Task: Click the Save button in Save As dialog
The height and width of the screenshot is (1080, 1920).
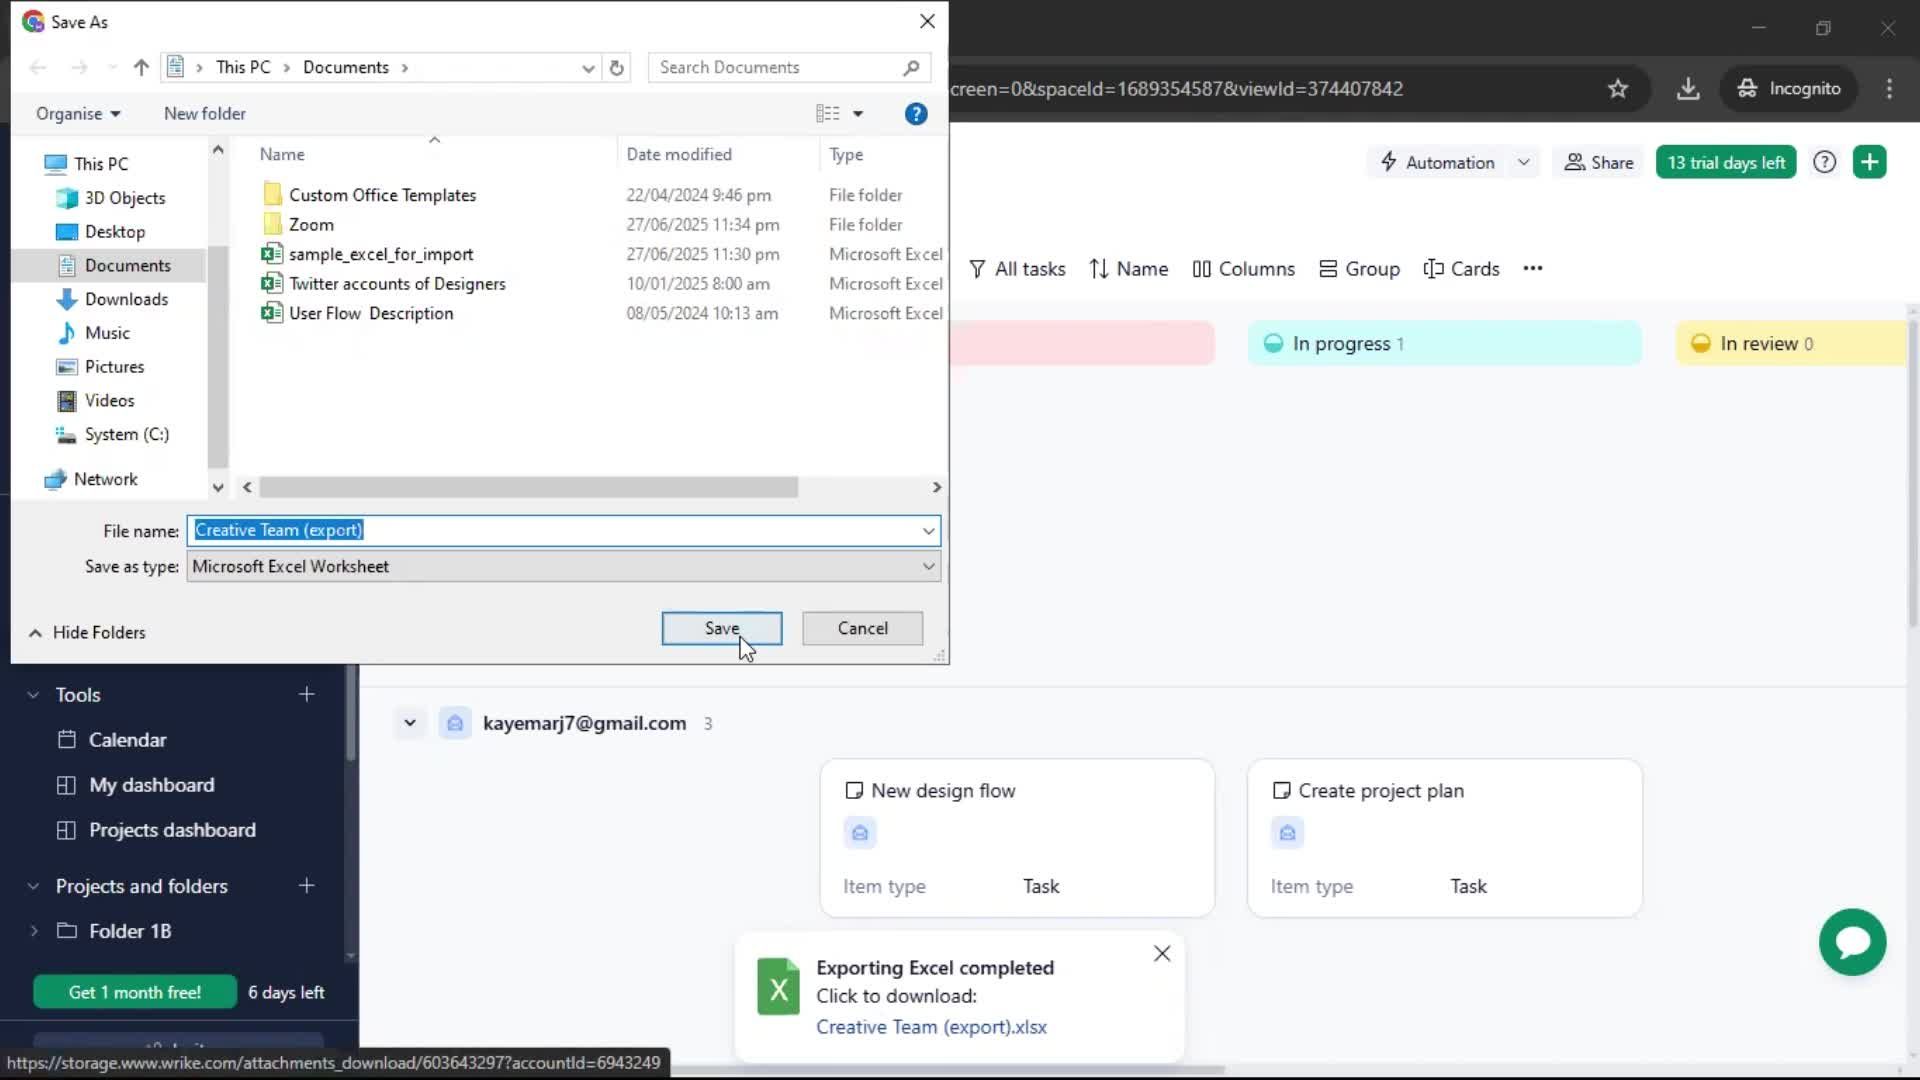Action: pyautogui.click(x=721, y=628)
